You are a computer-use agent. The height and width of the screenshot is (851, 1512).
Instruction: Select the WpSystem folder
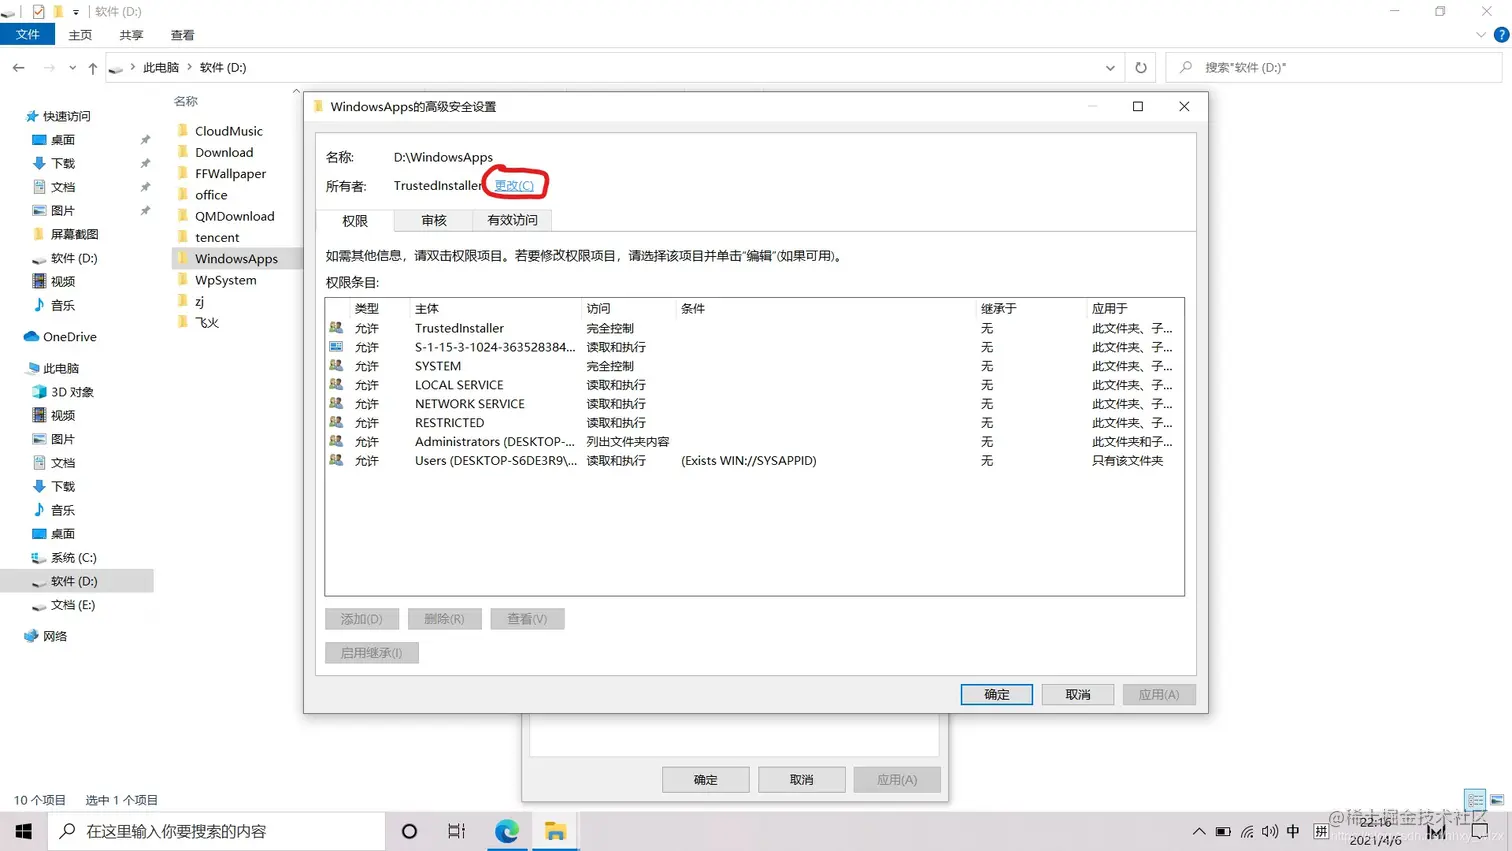(225, 280)
